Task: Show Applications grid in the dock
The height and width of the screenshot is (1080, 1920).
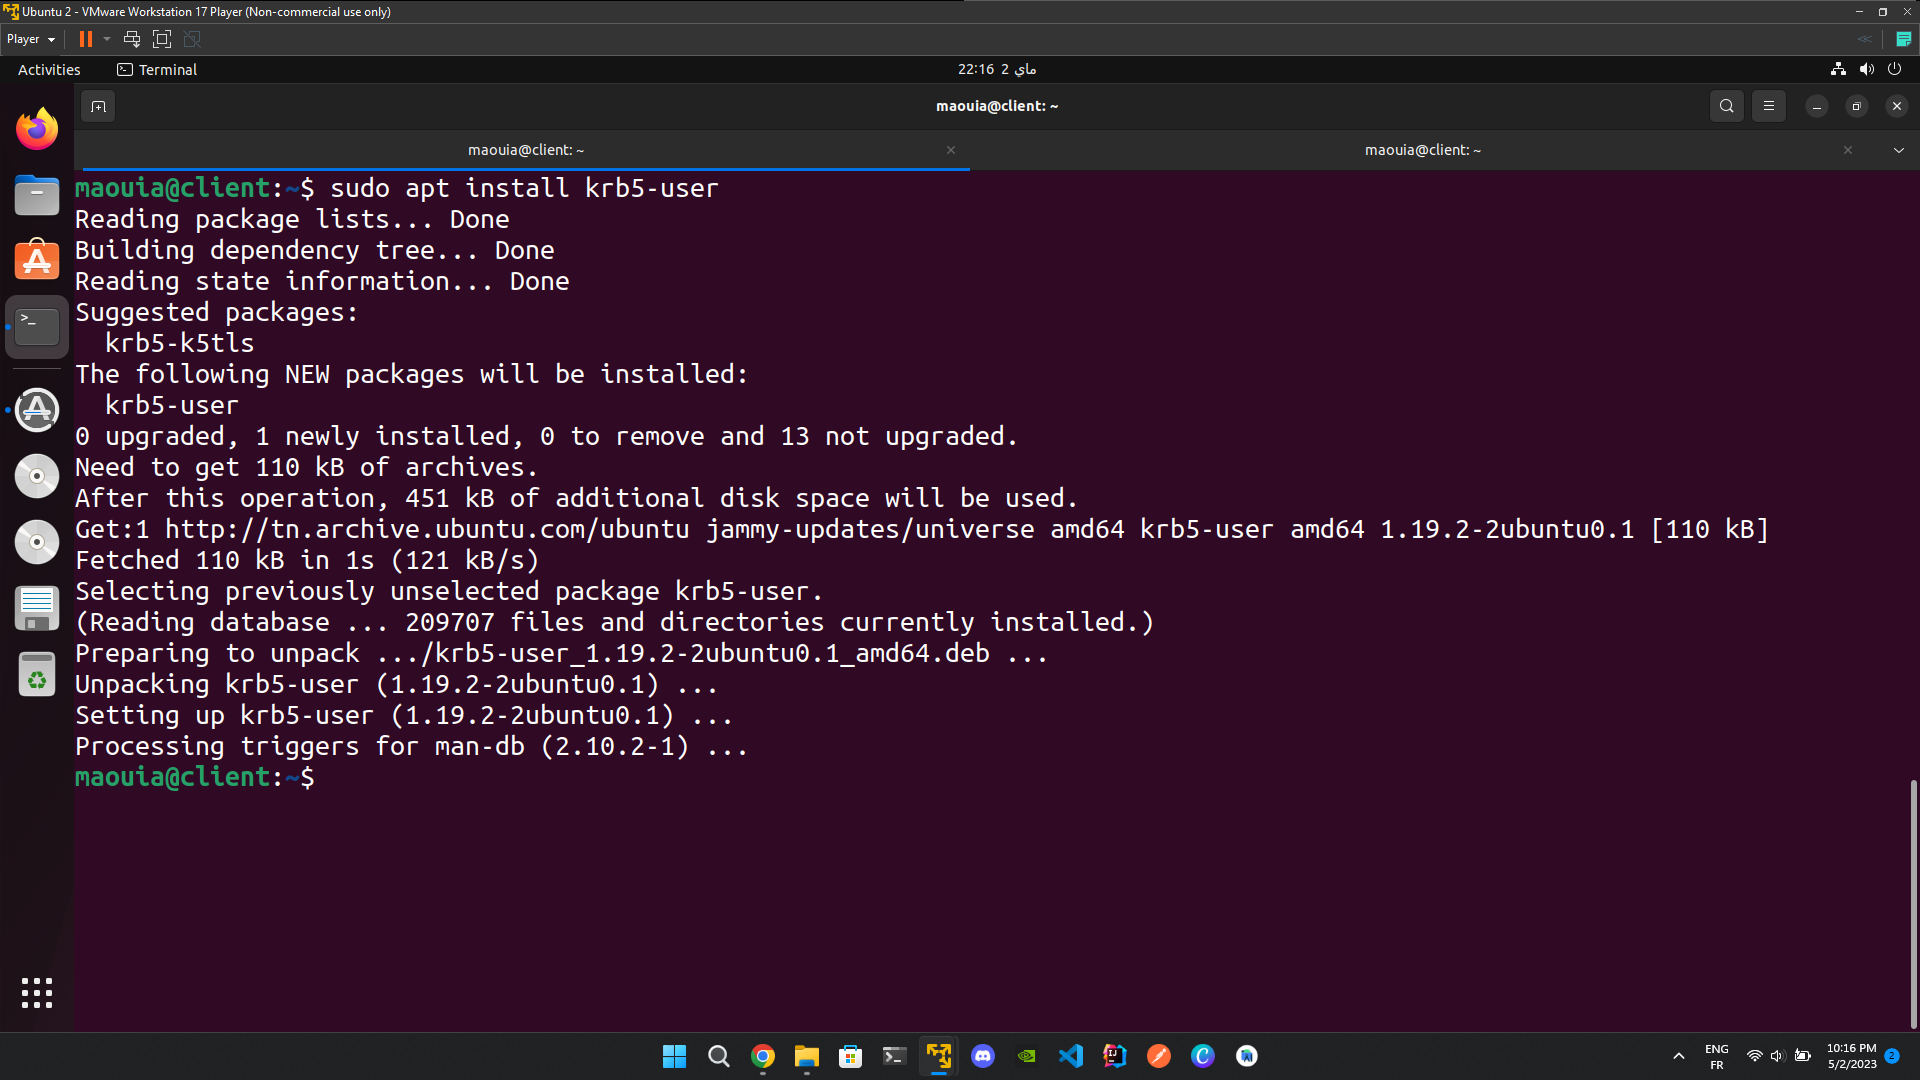Action: [37, 993]
